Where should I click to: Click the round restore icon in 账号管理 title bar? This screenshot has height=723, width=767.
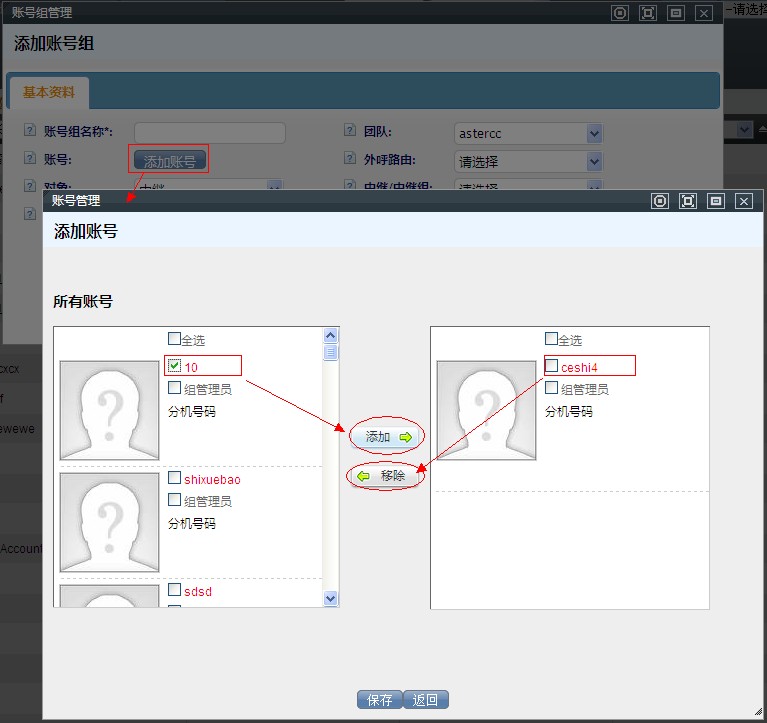point(659,201)
